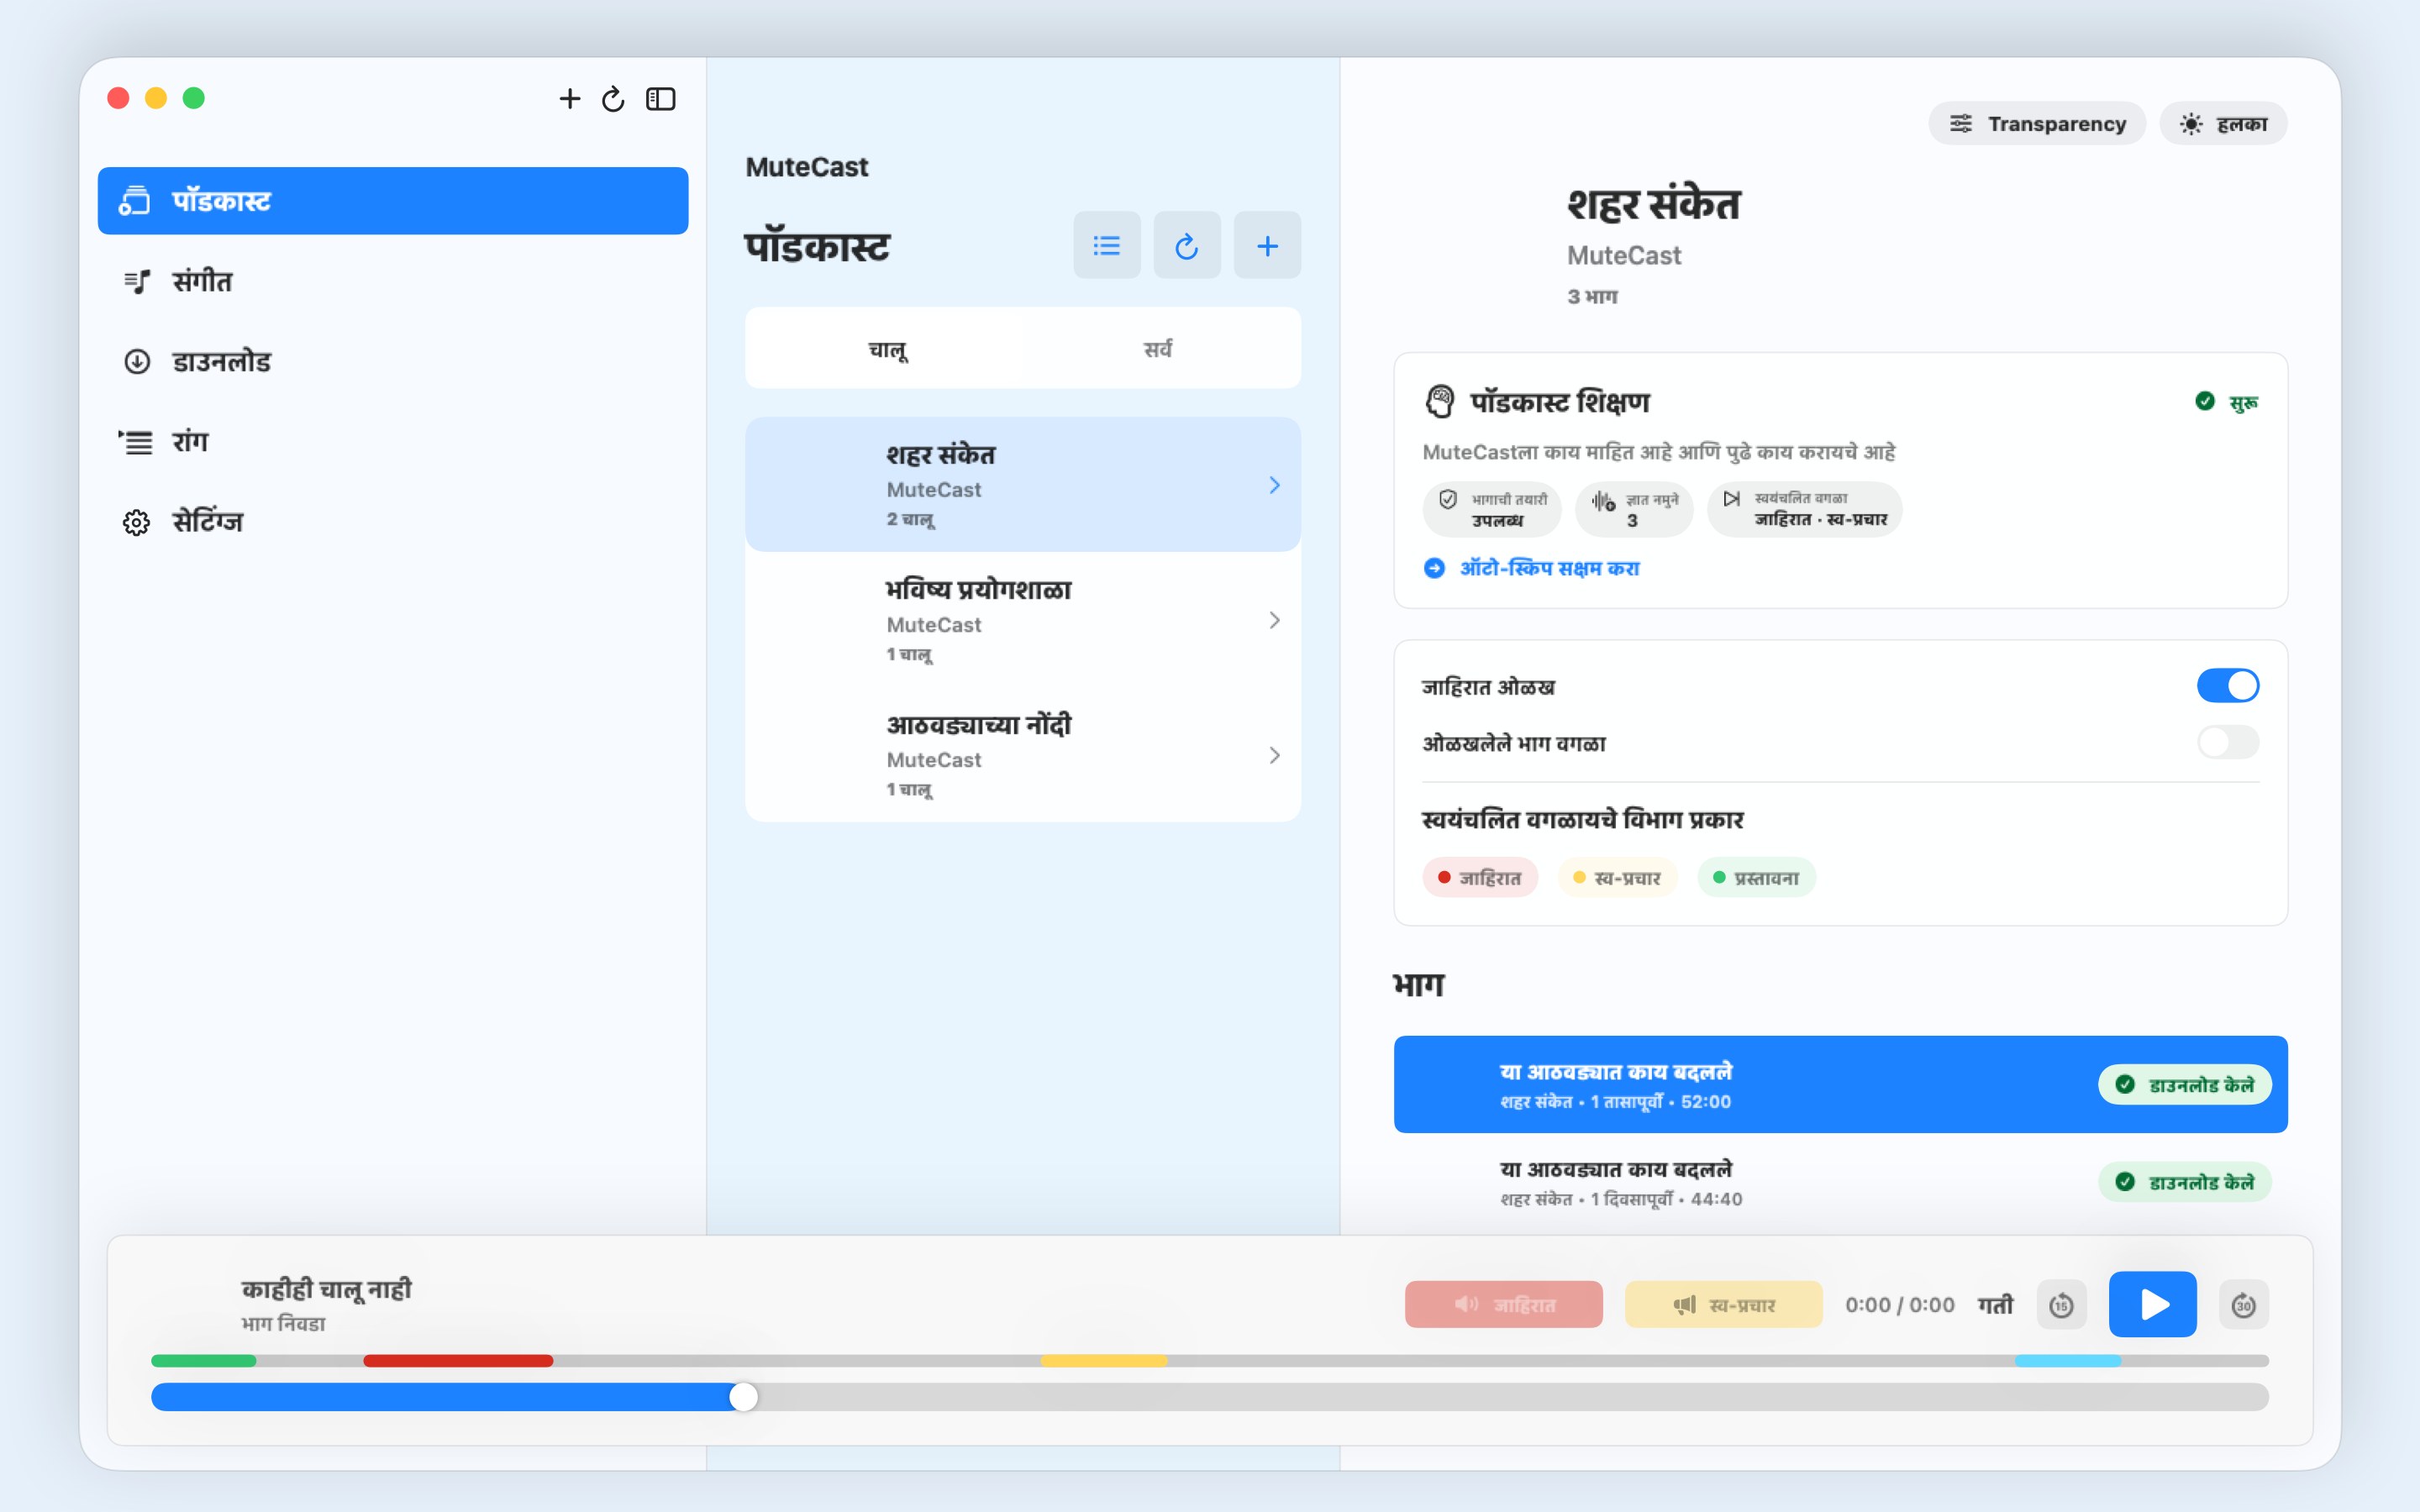Click ऑटो-स्किप सक्षम करा link
The height and width of the screenshot is (1512, 2420).
(x=1531, y=568)
